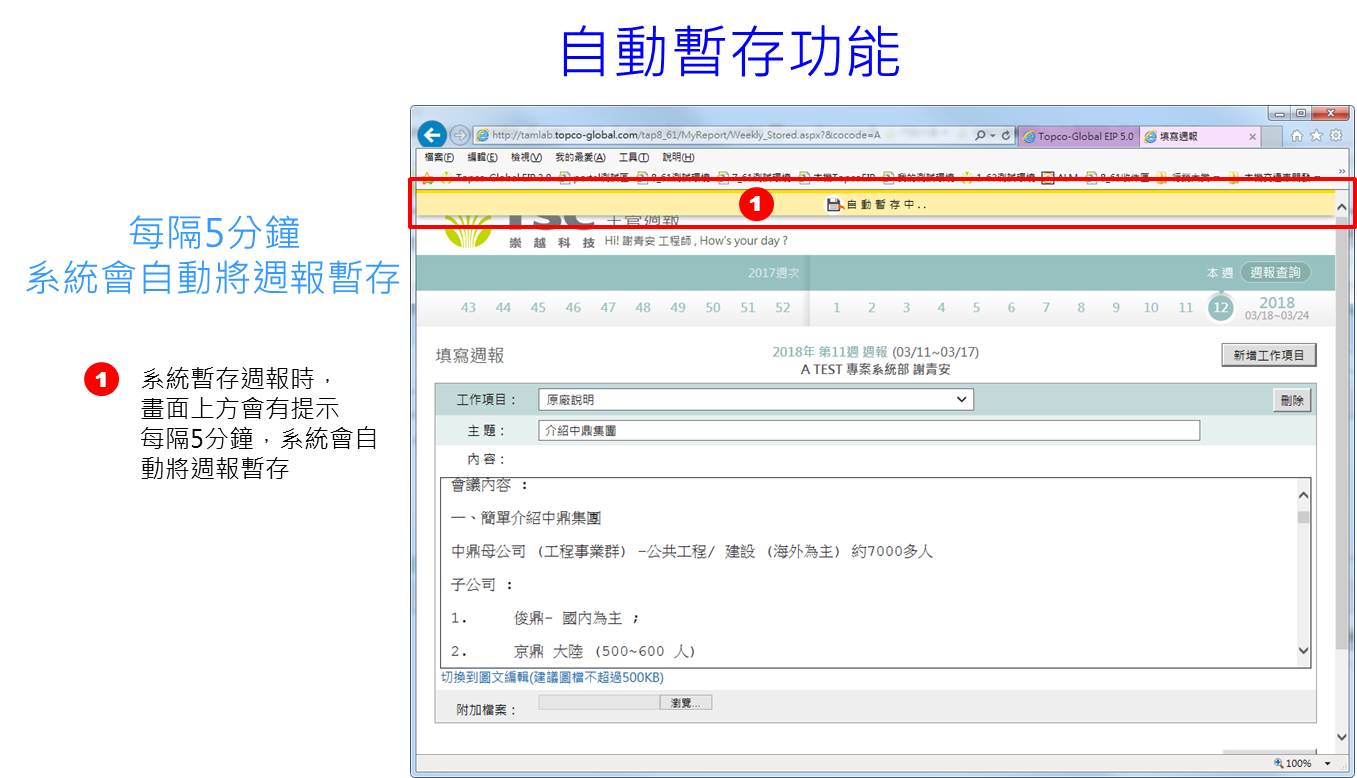Open the browser tools gear icon
This screenshot has height=778, width=1357.
pos(1335,136)
